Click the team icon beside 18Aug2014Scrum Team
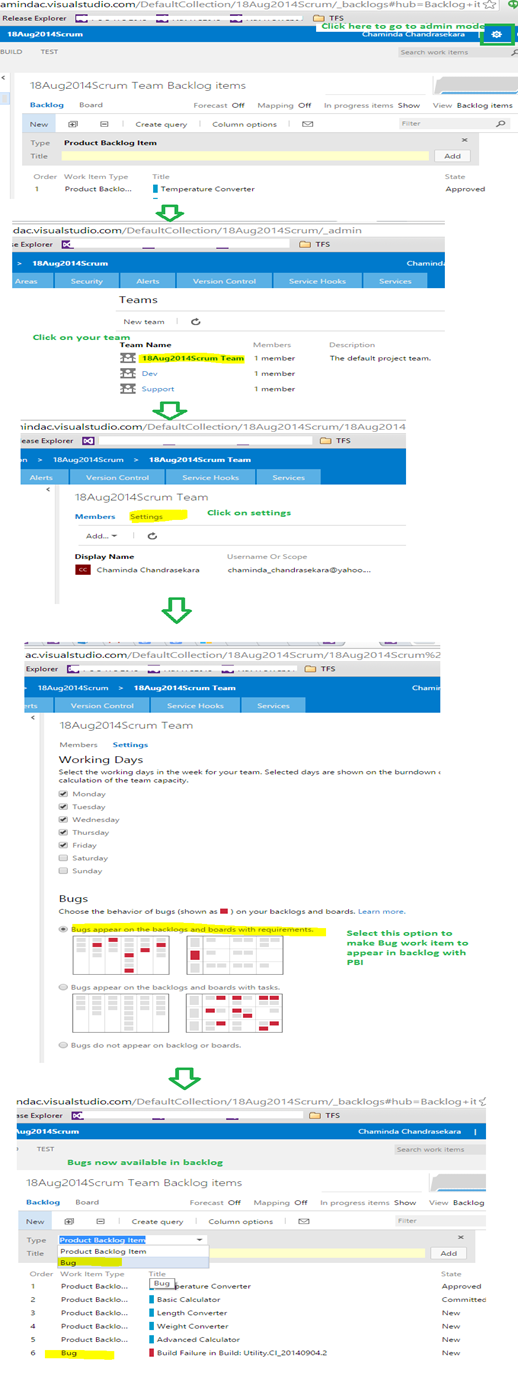 point(127,358)
